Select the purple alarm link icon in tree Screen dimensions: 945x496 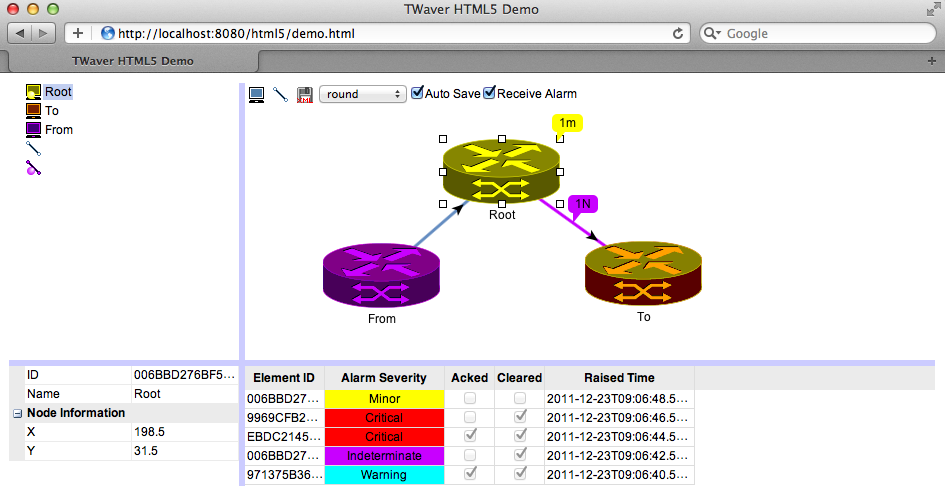coord(33,168)
